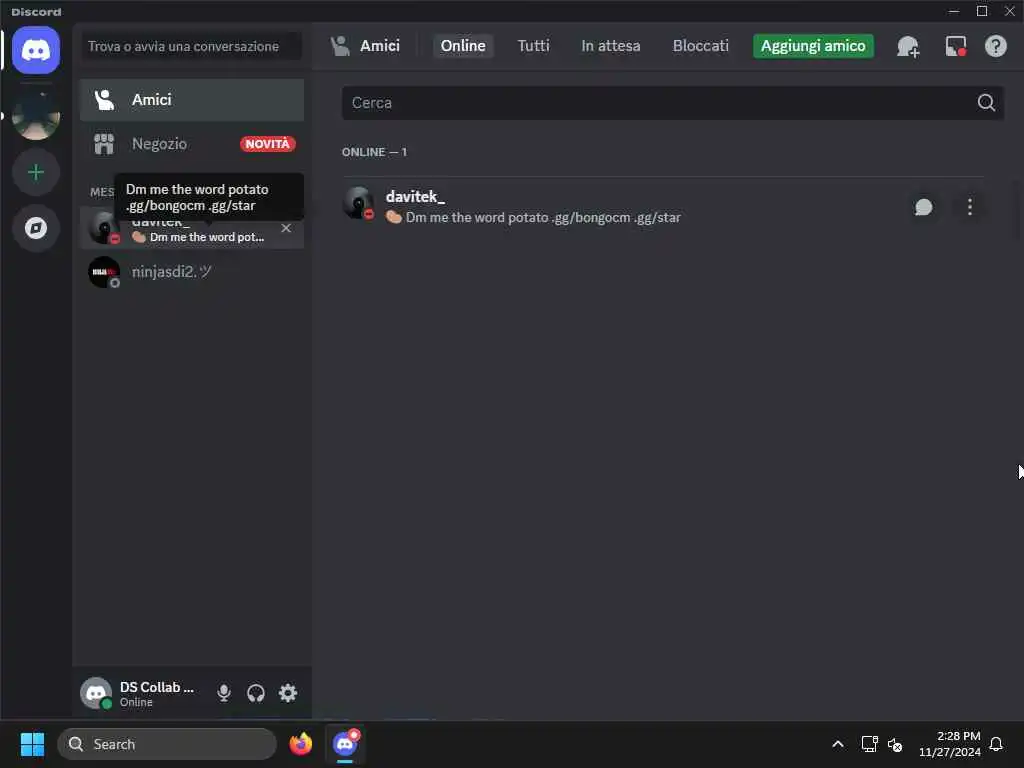The width and height of the screenshot is (1024, 768).
Task: Focus the Cerca friends search field
Action: coord(673,103)
